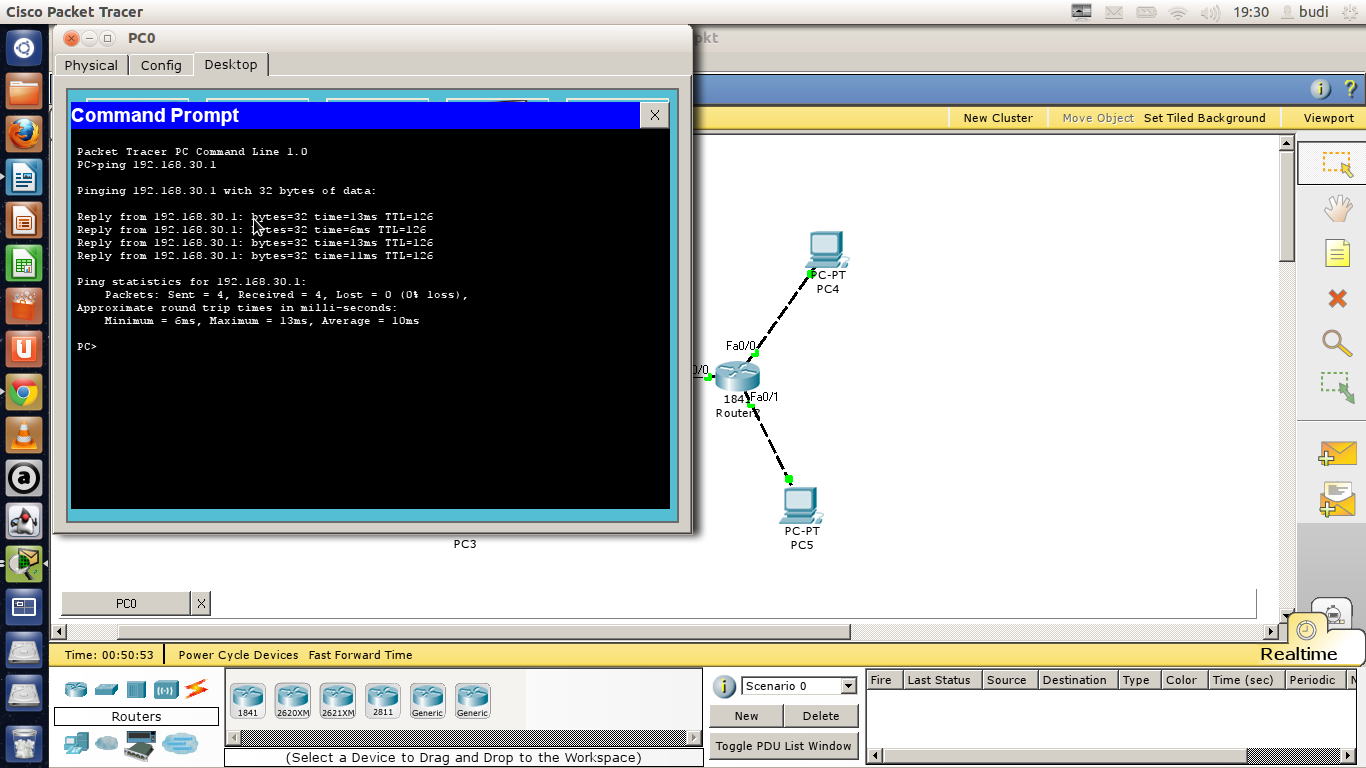Select Multiuser Connection cloud icon
Image resolution: width=1366 pixels, height=768 pixels.
click(x=181, y=743)
